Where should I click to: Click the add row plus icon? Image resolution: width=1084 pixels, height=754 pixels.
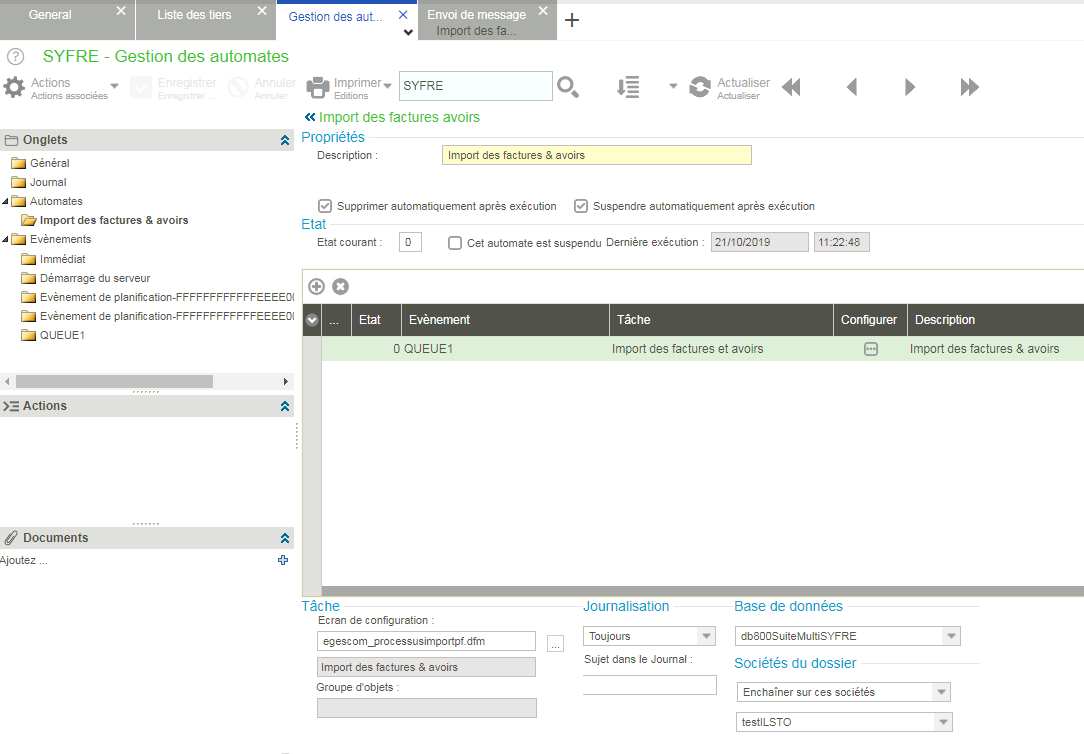pos(316,286)
